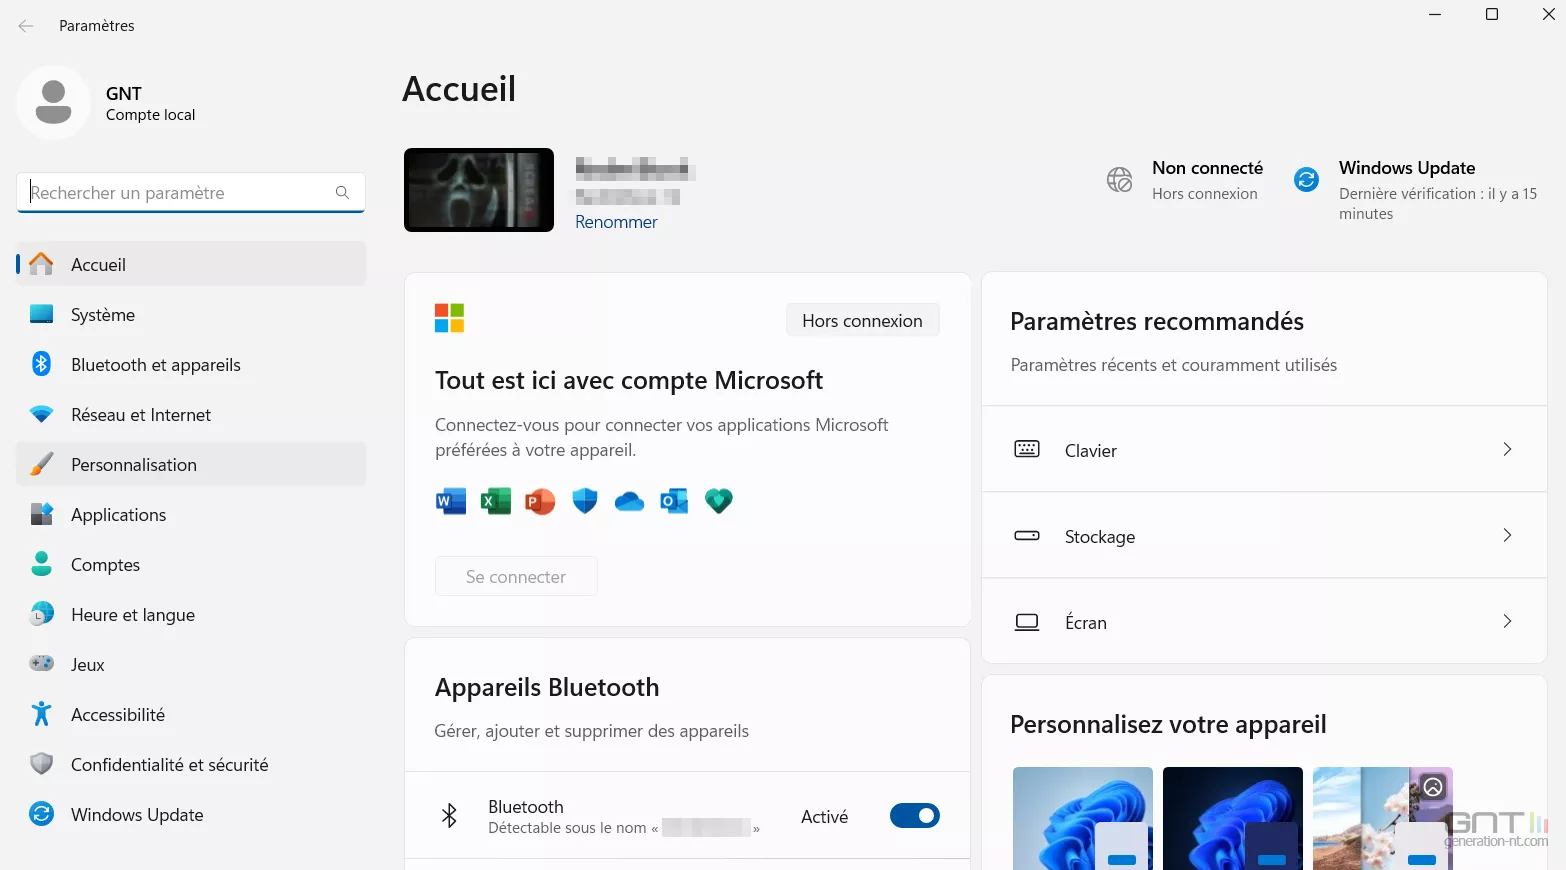Click the GNT user avatar icon
The height and width of the screenshot is (870, 1566).
(53, 103)
